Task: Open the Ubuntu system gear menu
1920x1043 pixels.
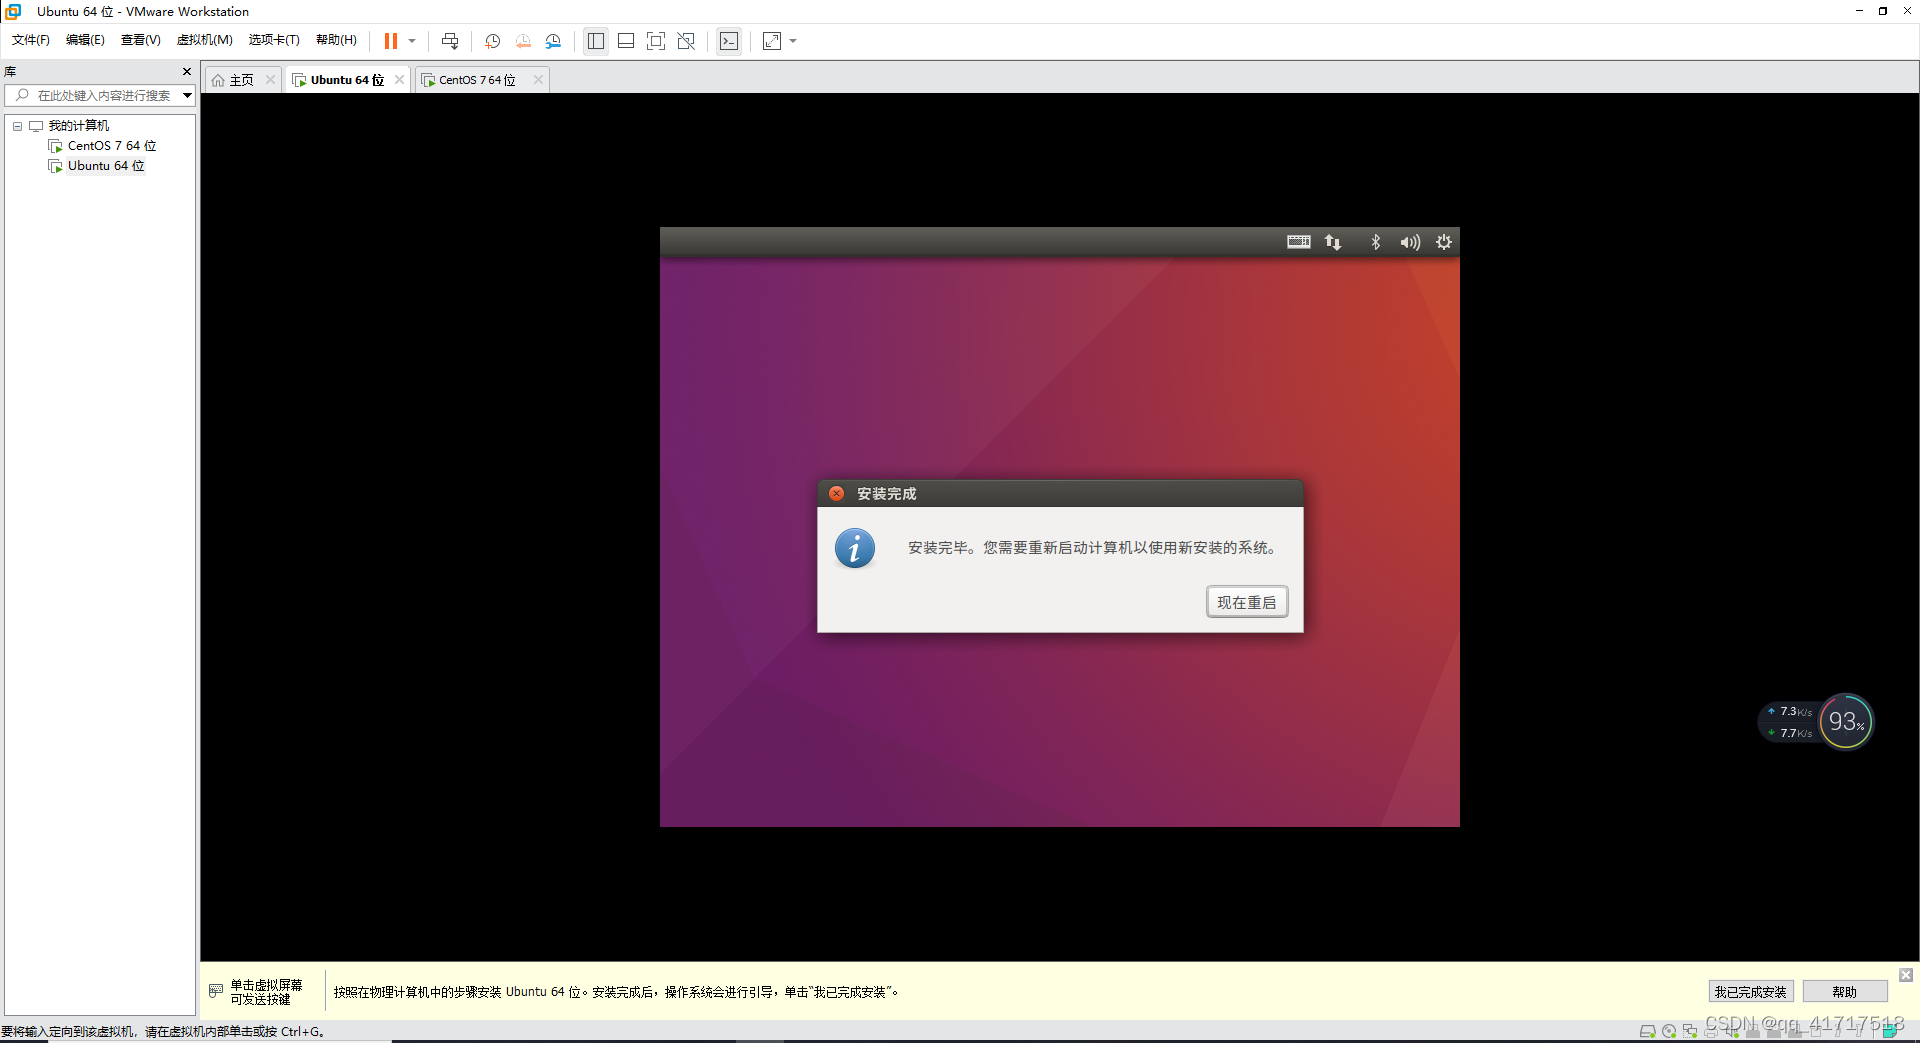Action: (x=1444, y=242)
